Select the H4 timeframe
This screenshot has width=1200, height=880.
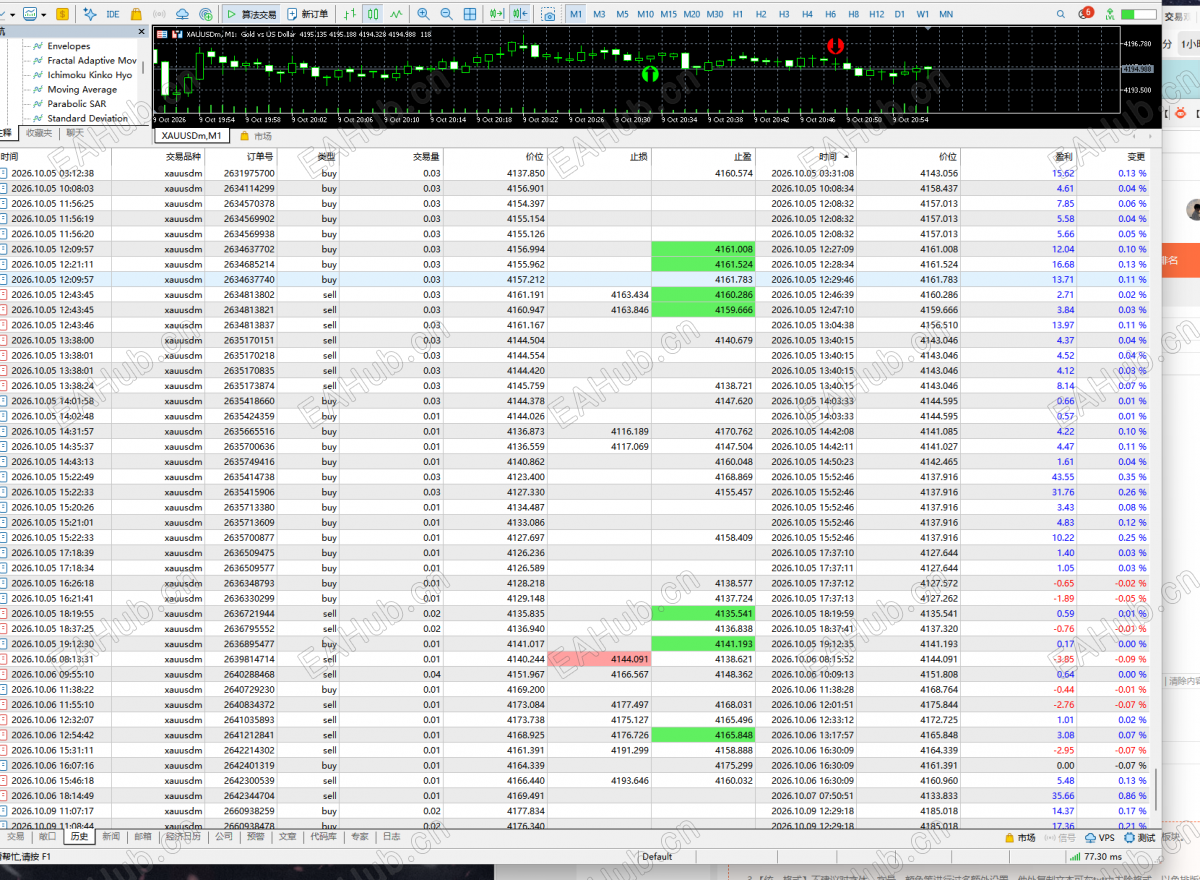(807, 14)
